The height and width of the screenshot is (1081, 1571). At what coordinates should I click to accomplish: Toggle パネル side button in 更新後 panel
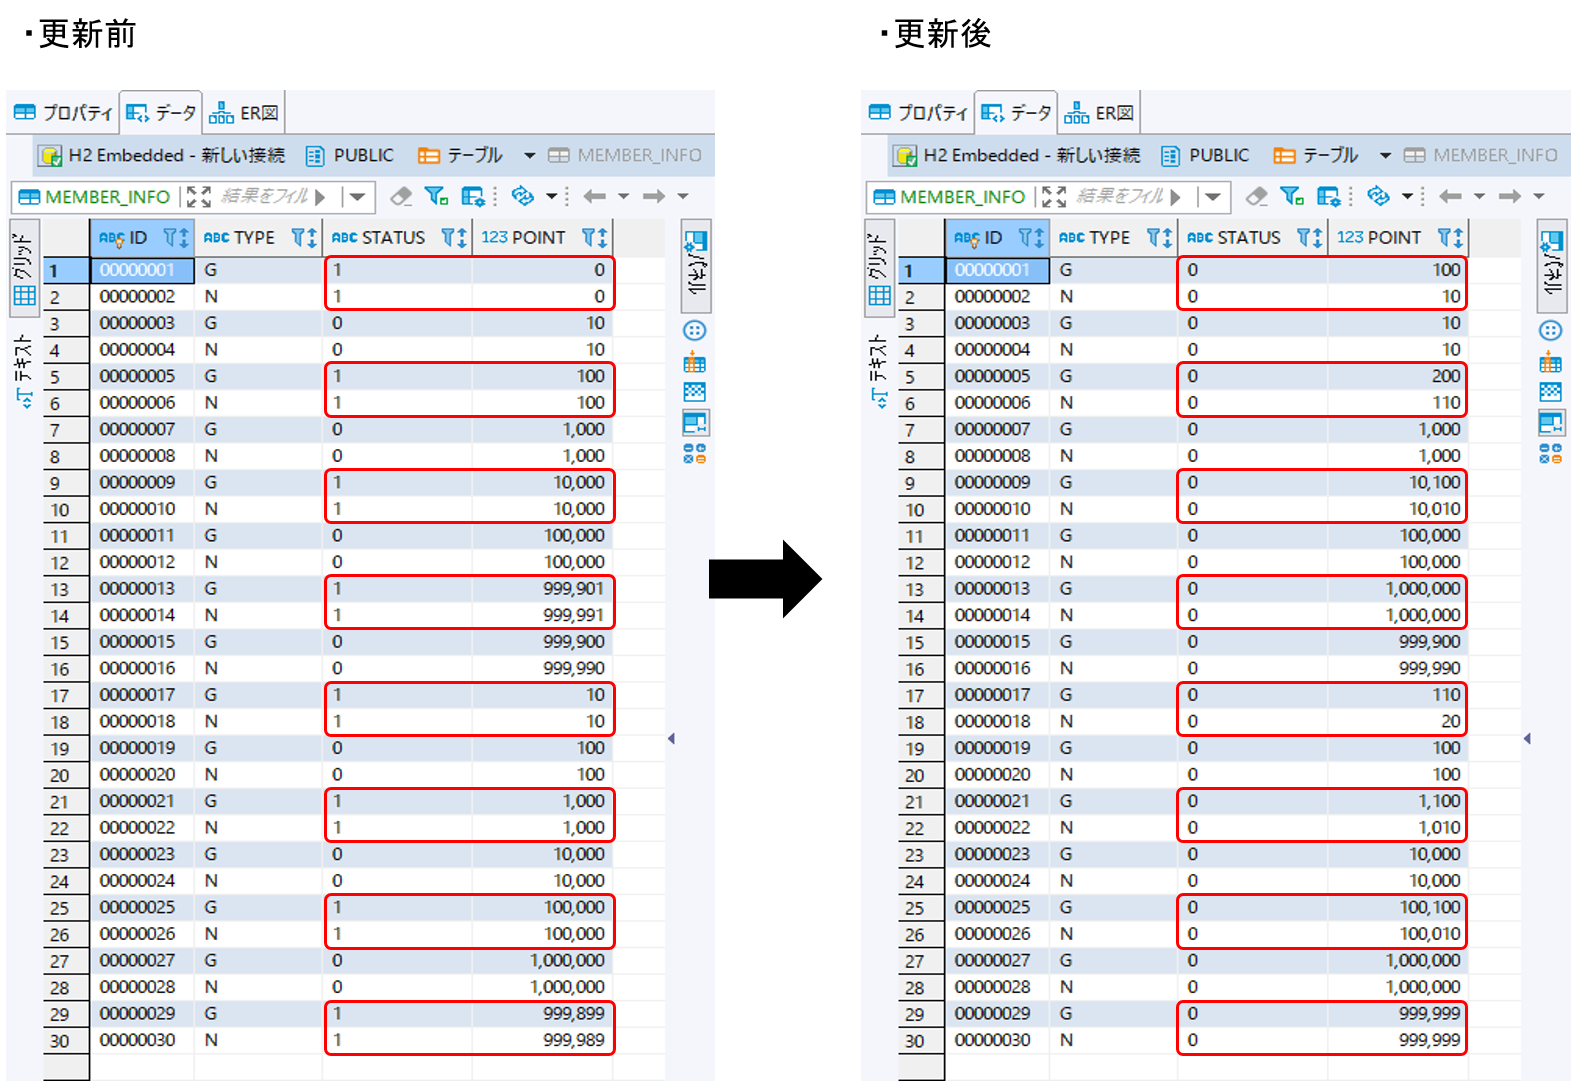click(1552, 265)
